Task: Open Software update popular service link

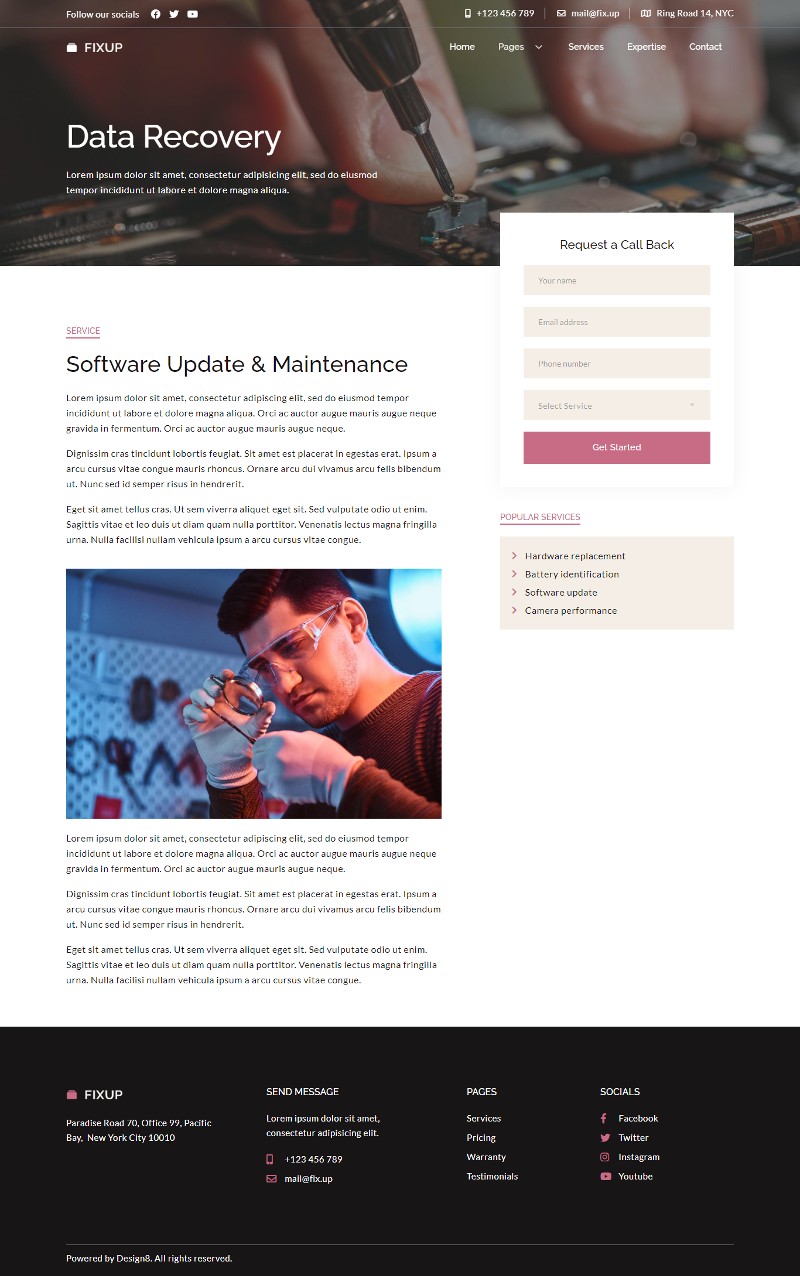Action: point(560,592)
